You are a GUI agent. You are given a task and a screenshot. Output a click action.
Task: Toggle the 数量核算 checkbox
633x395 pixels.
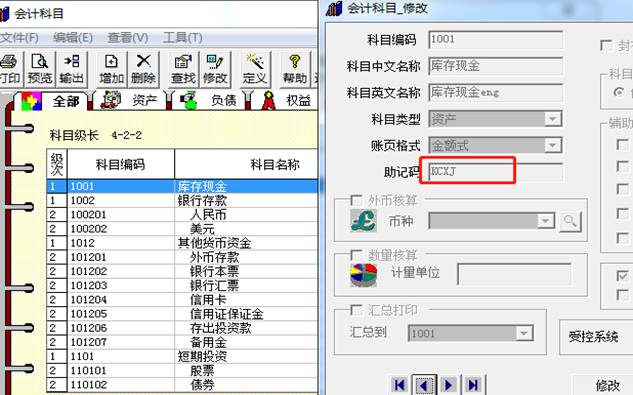tap(356, 255)
